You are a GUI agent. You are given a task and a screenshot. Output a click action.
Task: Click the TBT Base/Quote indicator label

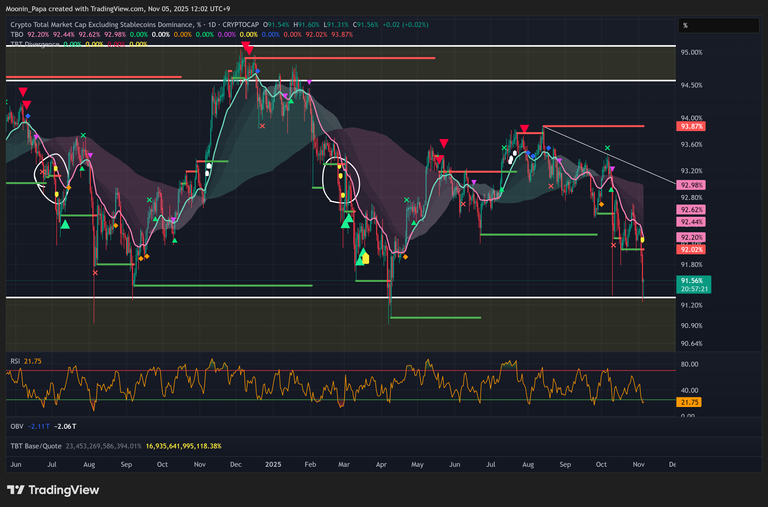[35, 446]
